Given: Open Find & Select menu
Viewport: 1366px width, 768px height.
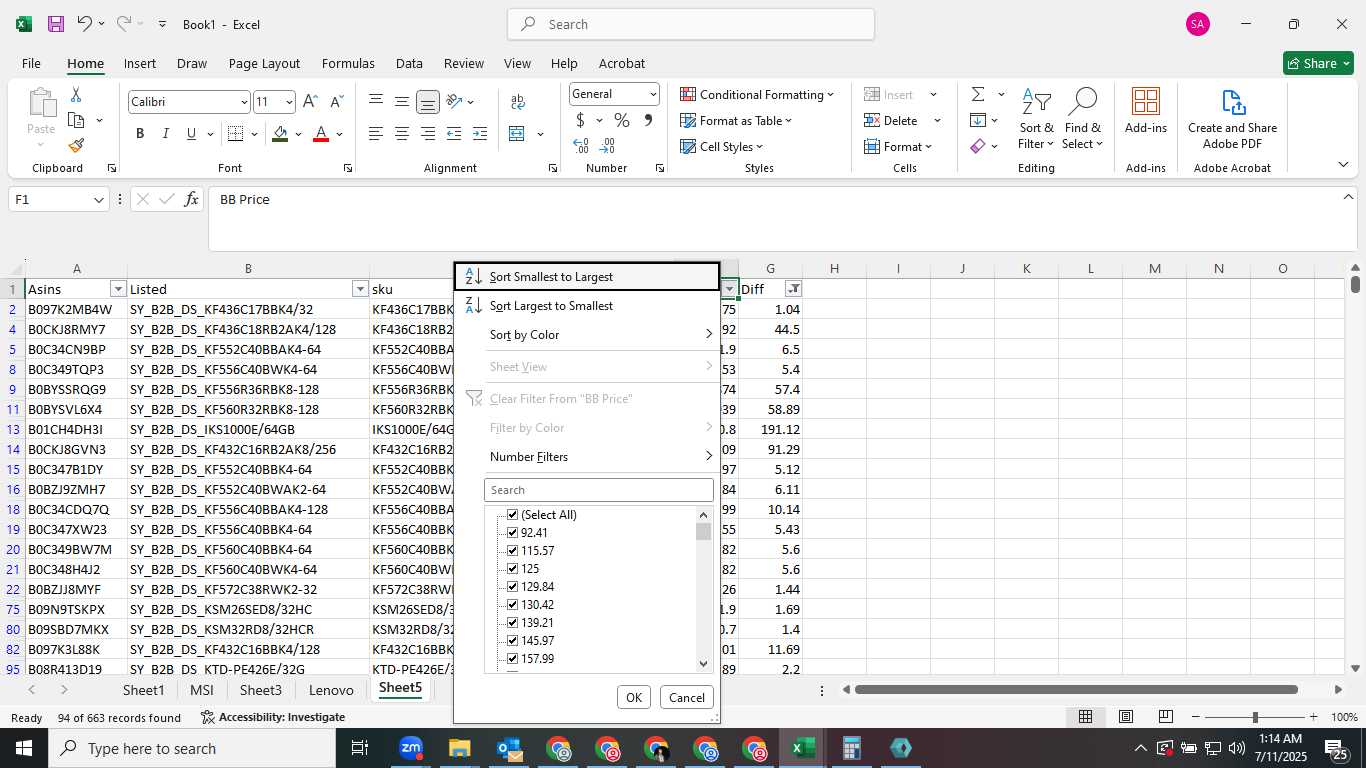Looking at the screenshot, I should 1083,120.
